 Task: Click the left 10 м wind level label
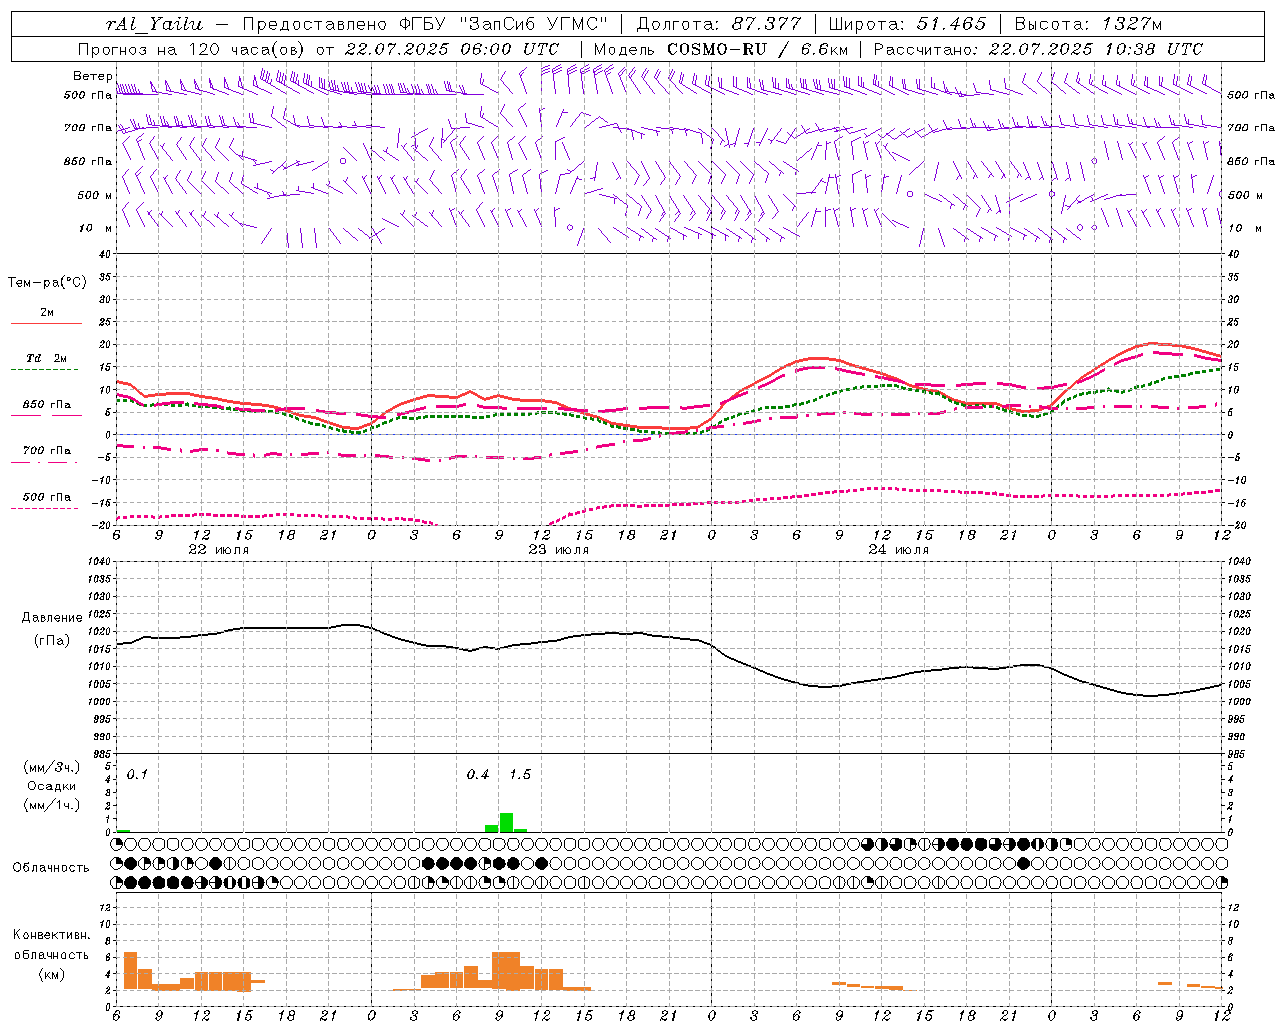coord(97,228)
